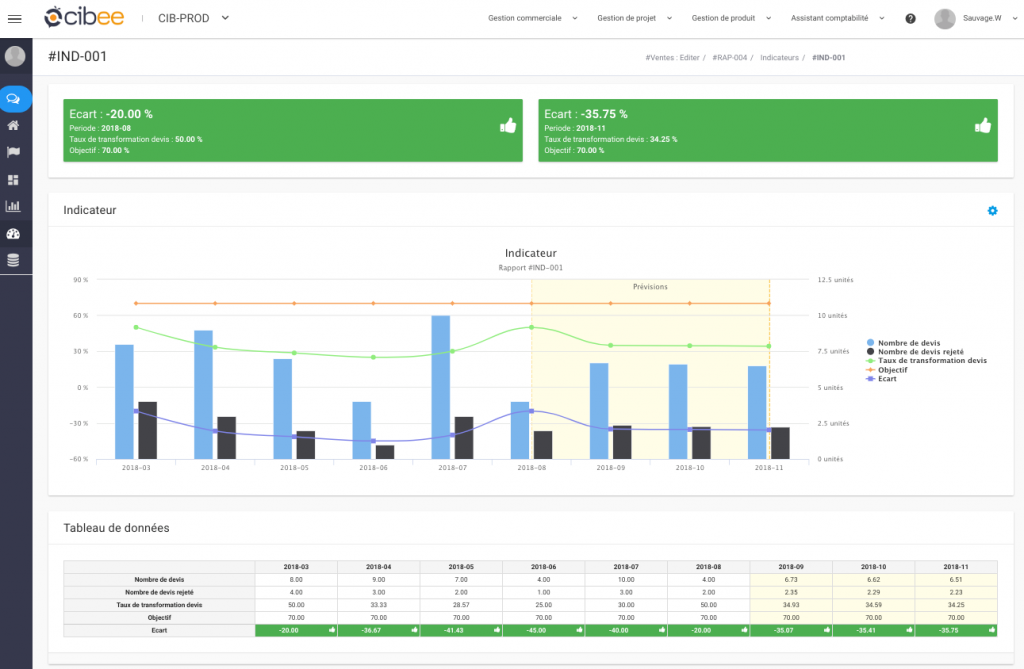1024x669 pixels.
Task: Open the Indicateur panel gear settings
Action: point(993,210)
